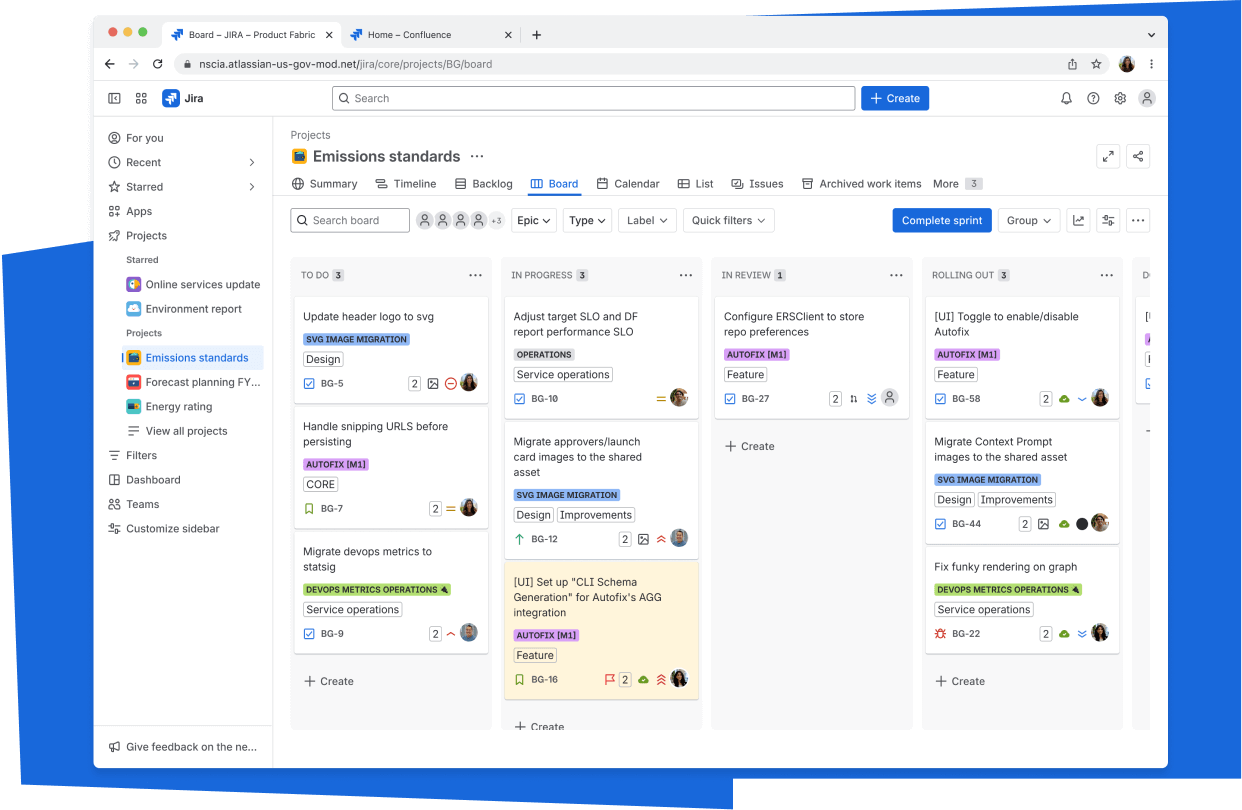Open view settings sliders icon
Screen dimensions: 1242x810
tap(1107, 220)
